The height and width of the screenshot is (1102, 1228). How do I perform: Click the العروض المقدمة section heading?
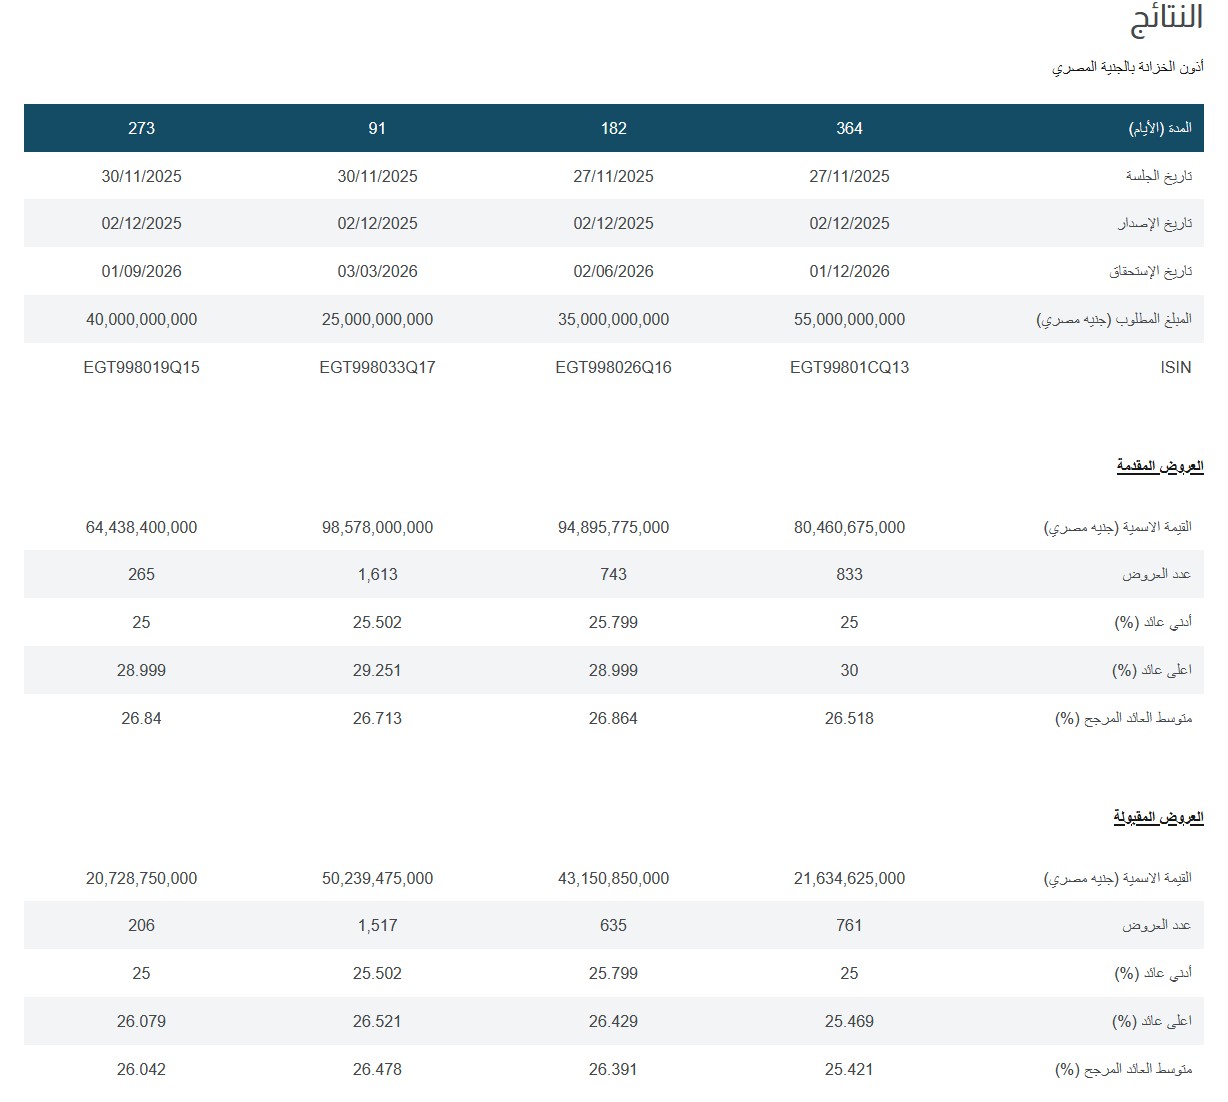[1159, 466]
